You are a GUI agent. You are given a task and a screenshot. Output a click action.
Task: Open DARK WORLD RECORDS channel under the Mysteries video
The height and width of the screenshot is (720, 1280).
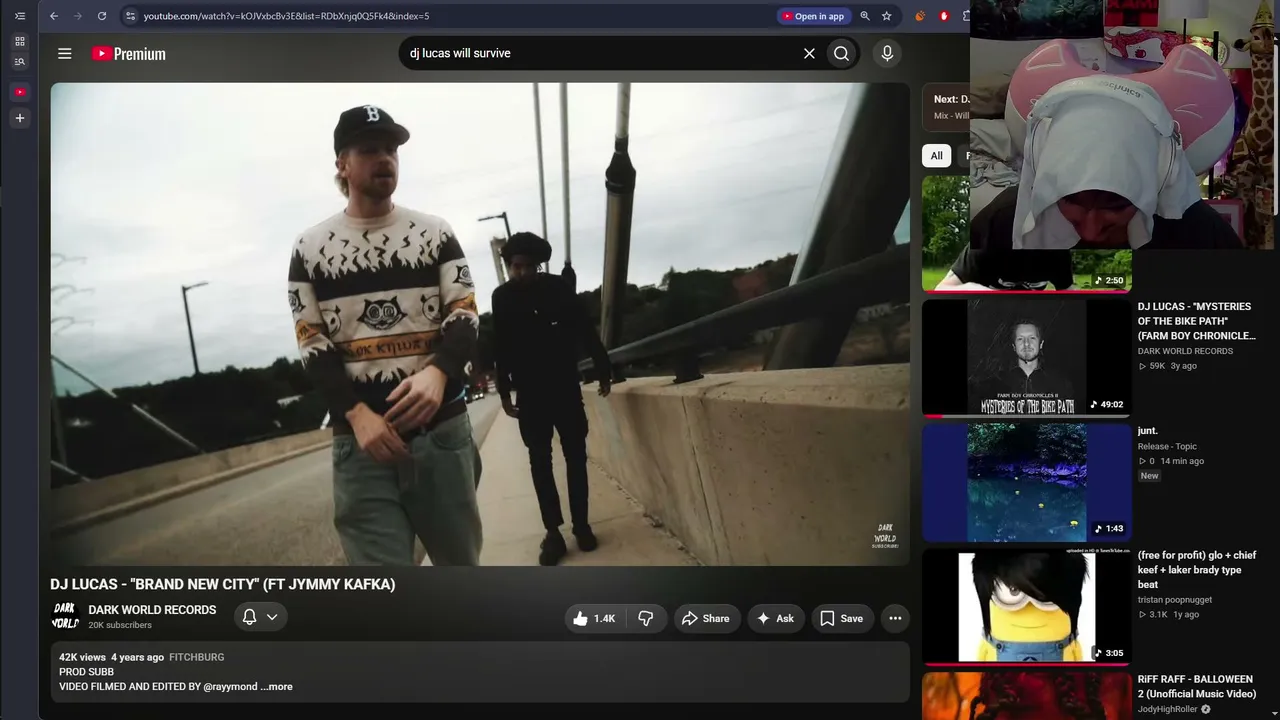coord(1185,351)
